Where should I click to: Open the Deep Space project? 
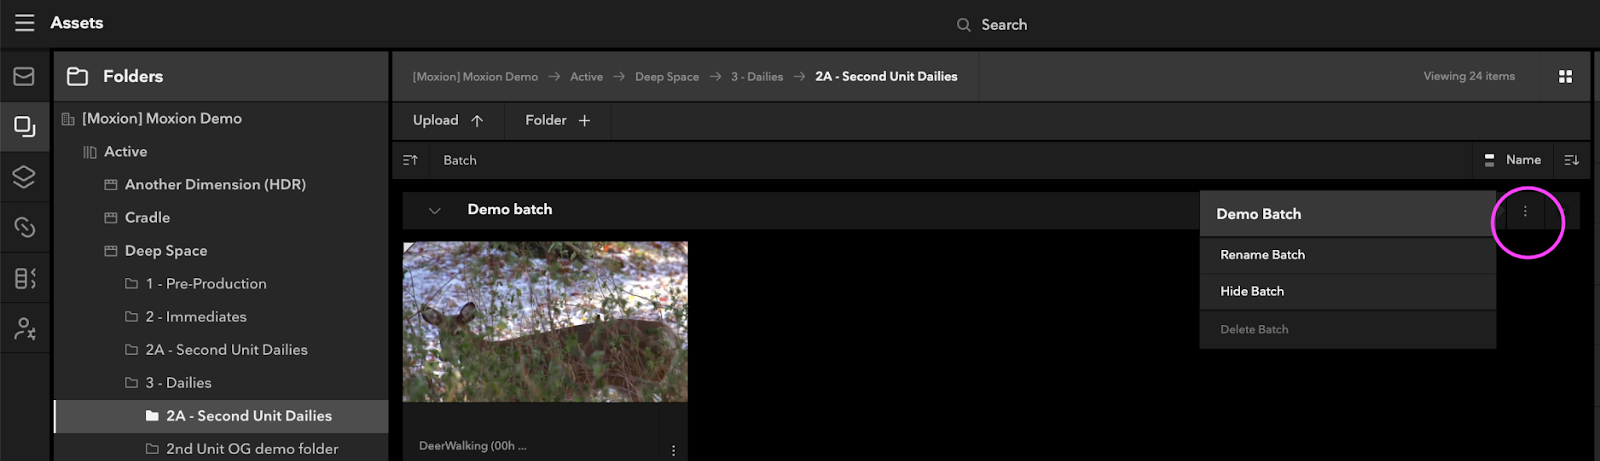166,251
